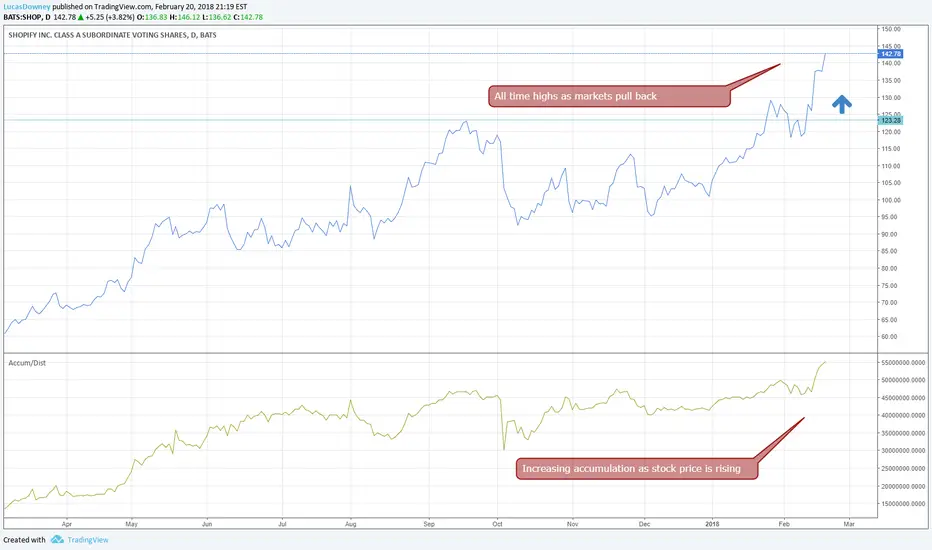Click the TradingView link in the footer

(x=88, y=540)
